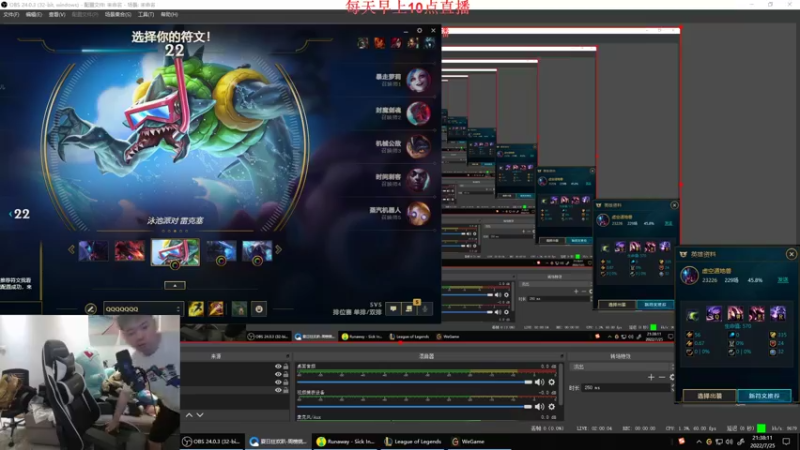The height and width of the screenshot is (450, 800).
Task: Move selected source down with the arrow
Action: point(200,415)
